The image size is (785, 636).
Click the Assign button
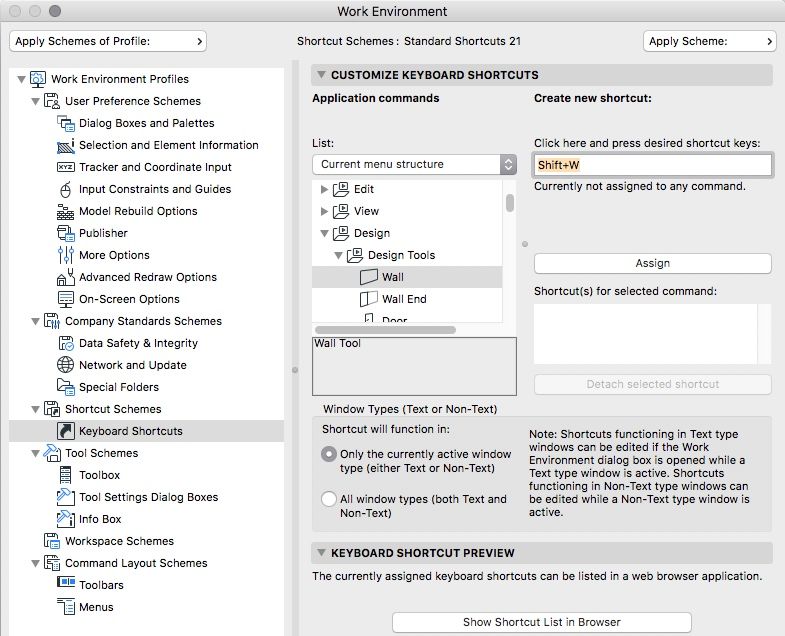652,263
